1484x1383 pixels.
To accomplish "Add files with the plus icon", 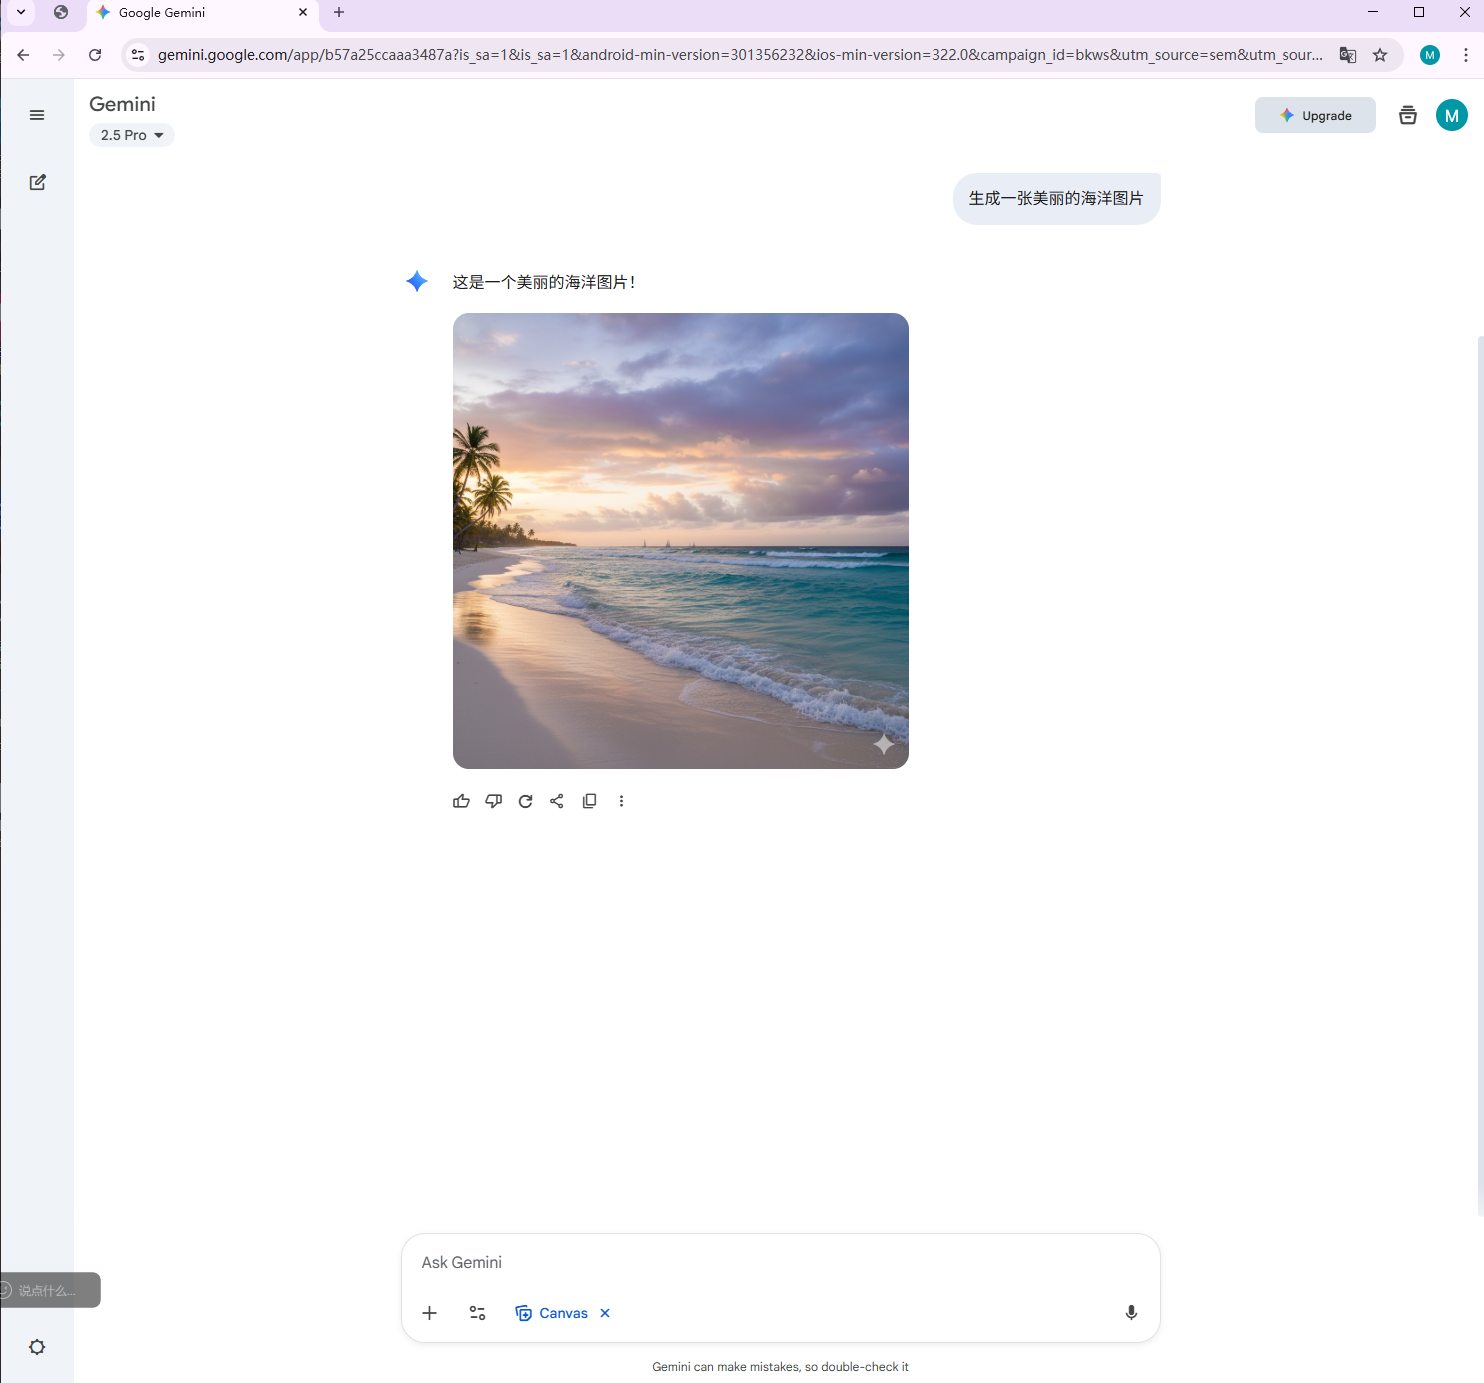I will pos(429,1312).
